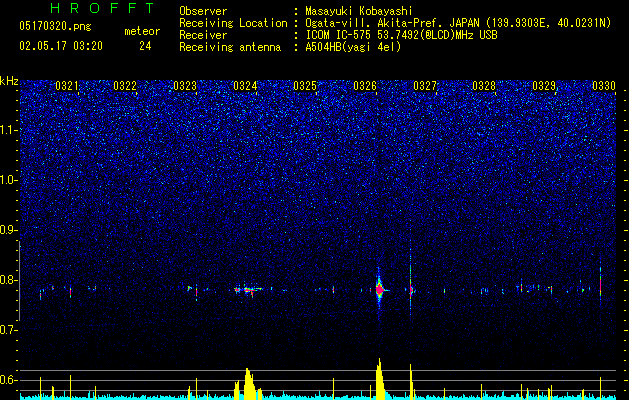This screenshot has width=629, height=400.
Task: Click the 1.0 kHz axis label
Action: pos(8,180)
